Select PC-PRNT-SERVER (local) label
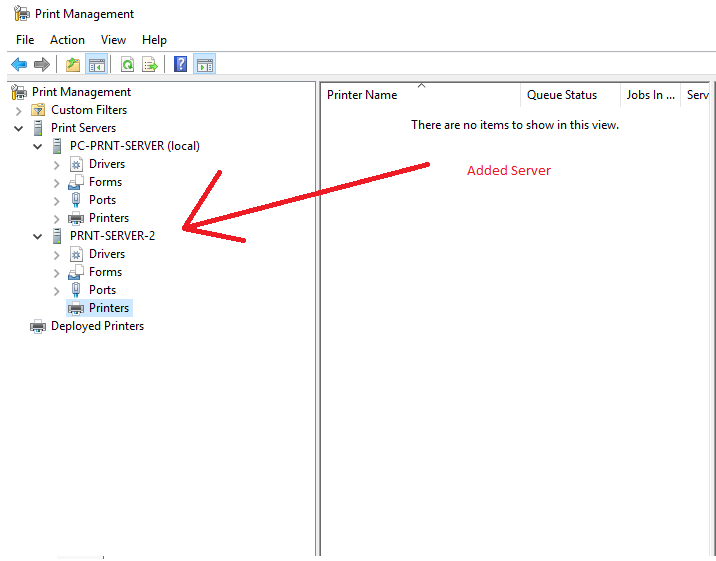Viewport: 716px width, 561px height. [135, 146]
